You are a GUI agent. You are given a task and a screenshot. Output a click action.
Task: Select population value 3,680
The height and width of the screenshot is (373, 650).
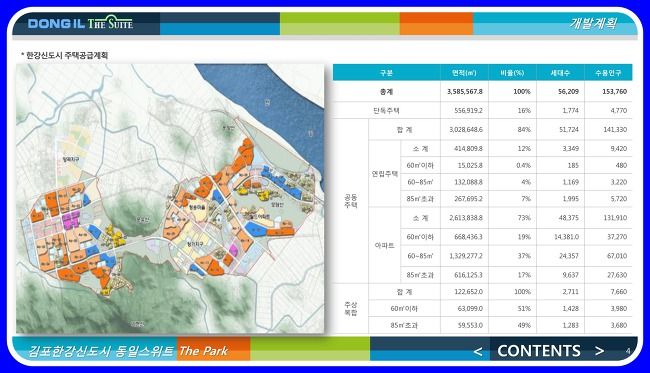[618, 325]
